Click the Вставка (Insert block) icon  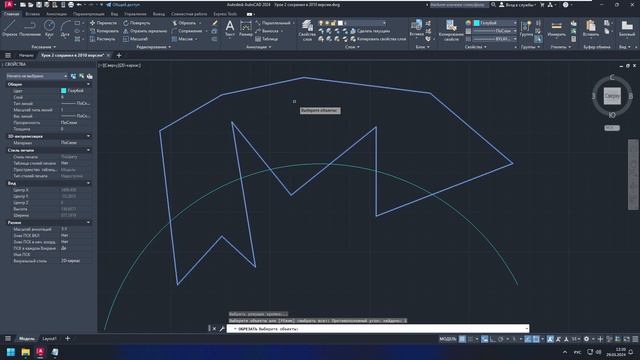[416, 28]
